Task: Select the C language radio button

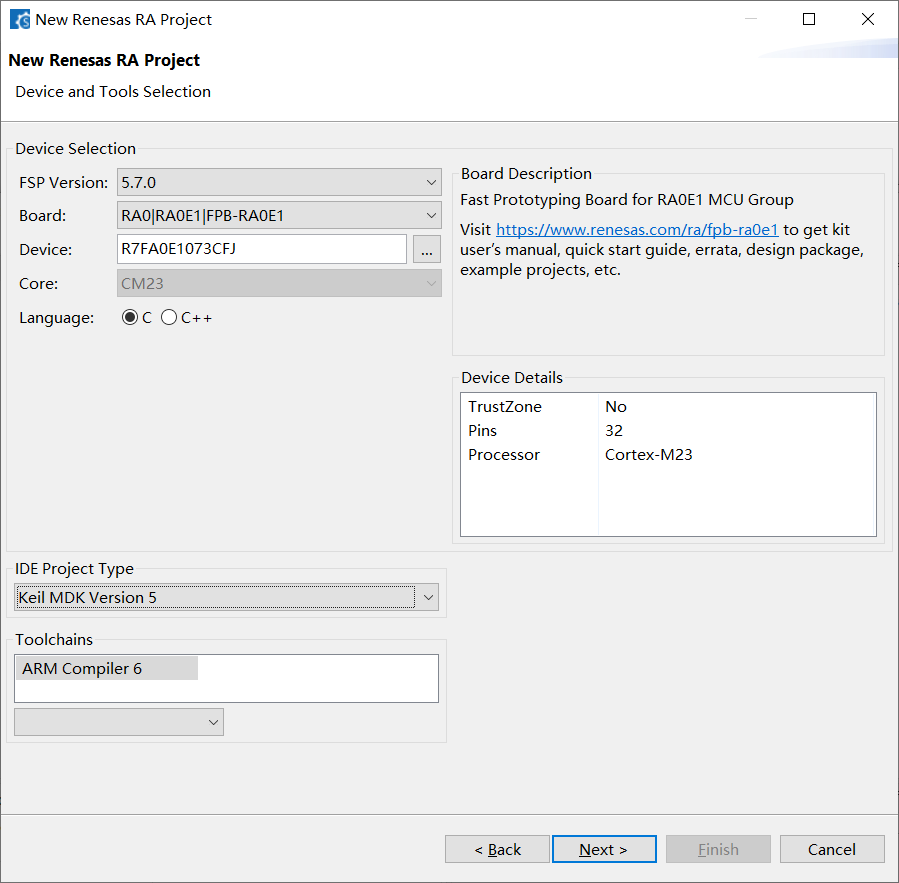Action: (130, 318)
